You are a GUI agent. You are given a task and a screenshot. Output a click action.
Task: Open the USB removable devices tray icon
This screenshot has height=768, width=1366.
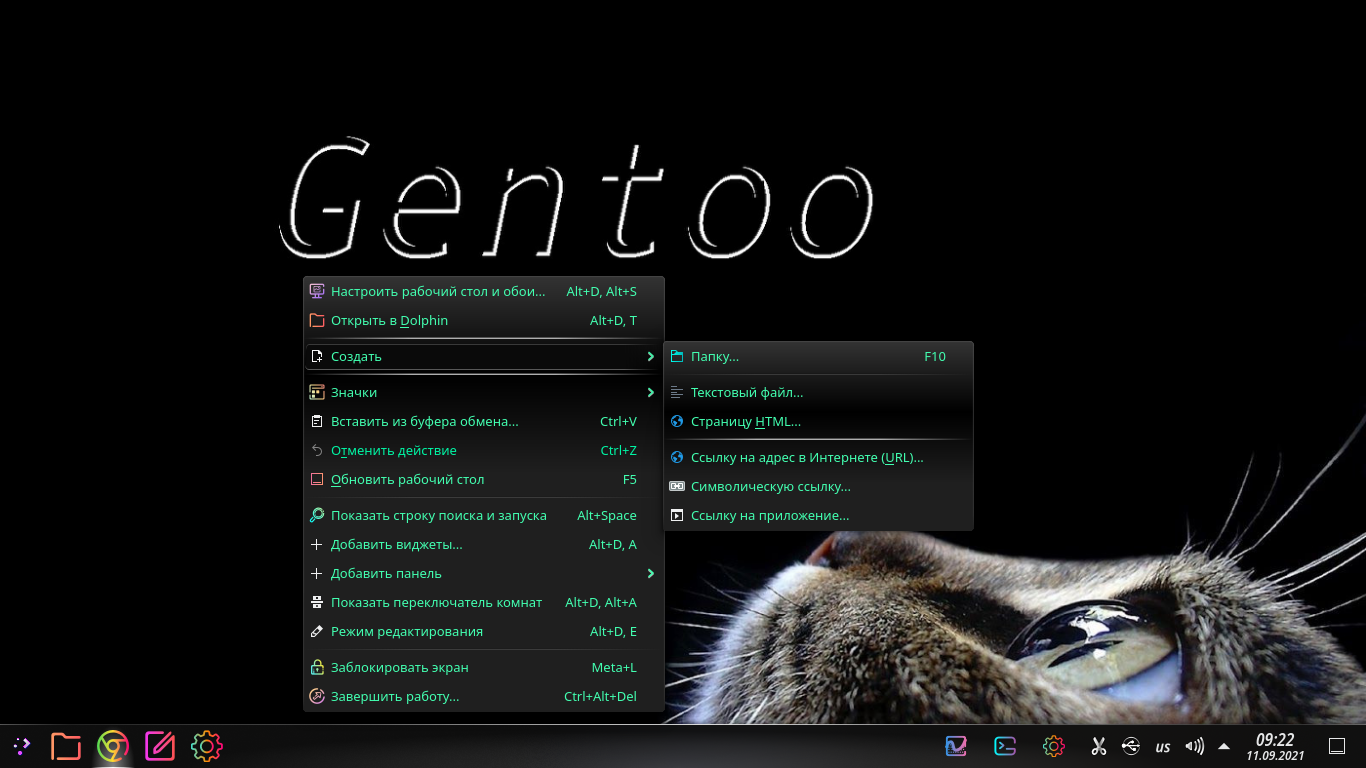[x=1131, y=746]
